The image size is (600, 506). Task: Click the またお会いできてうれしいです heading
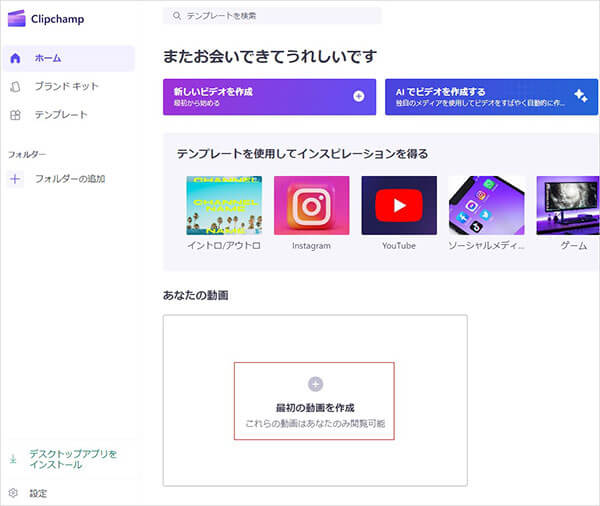click(270, 56)
